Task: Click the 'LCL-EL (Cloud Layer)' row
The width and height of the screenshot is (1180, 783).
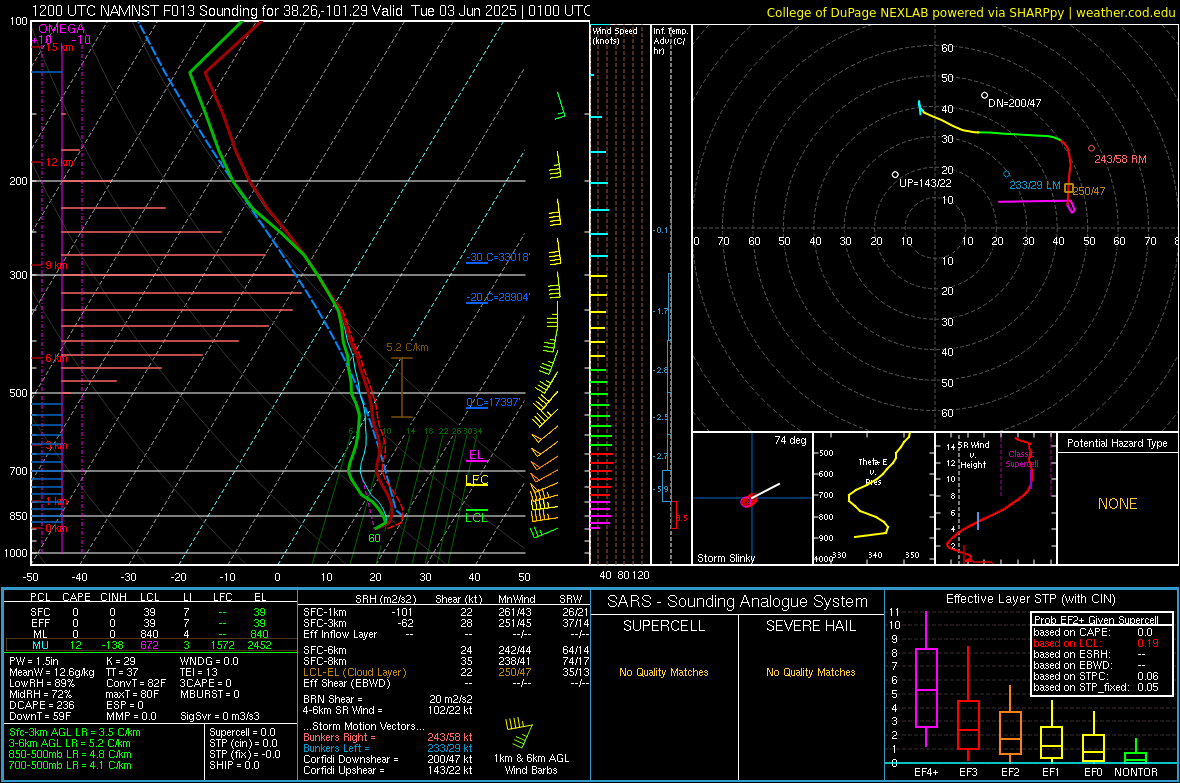Action: [446, 672]
